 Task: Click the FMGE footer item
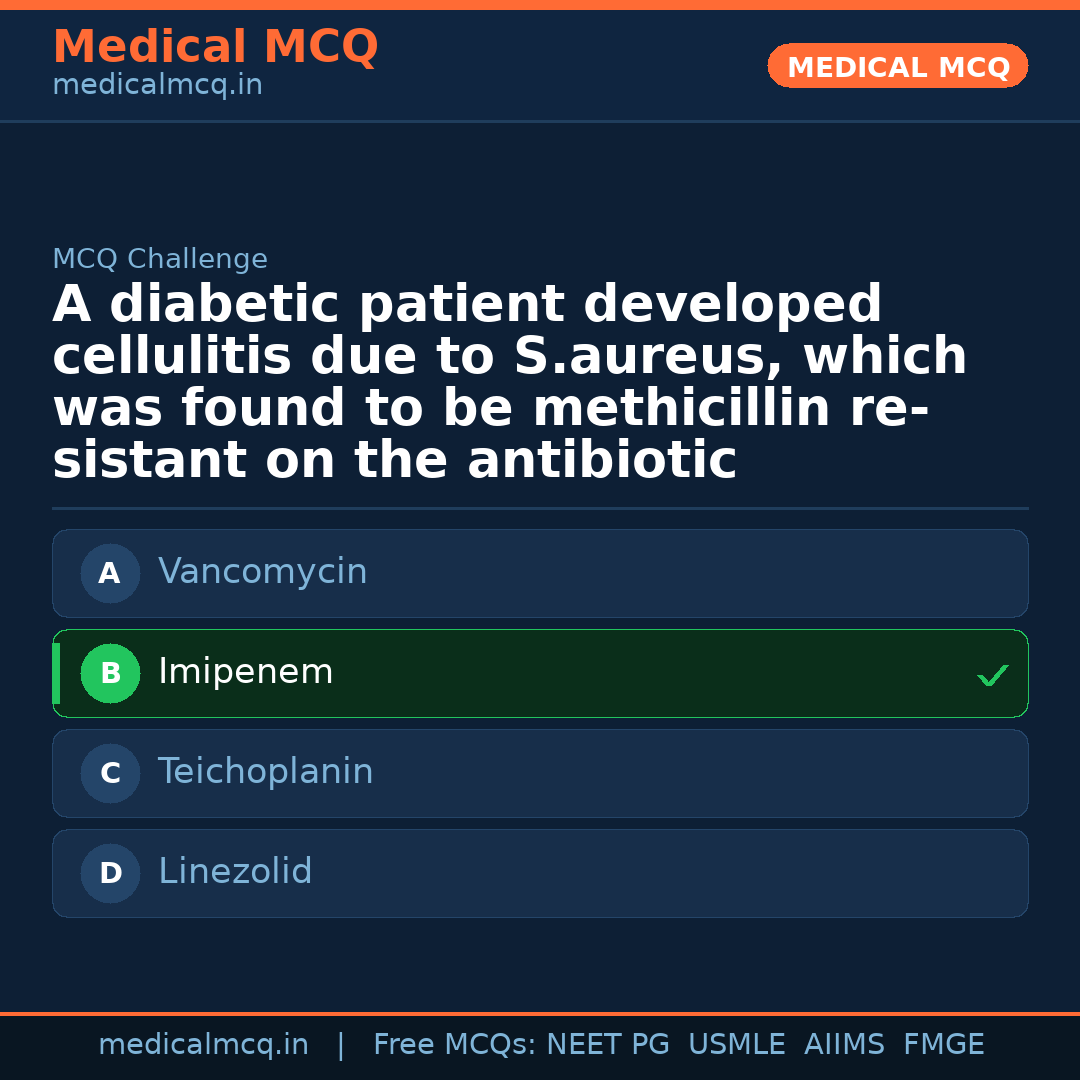(943, 1045)
